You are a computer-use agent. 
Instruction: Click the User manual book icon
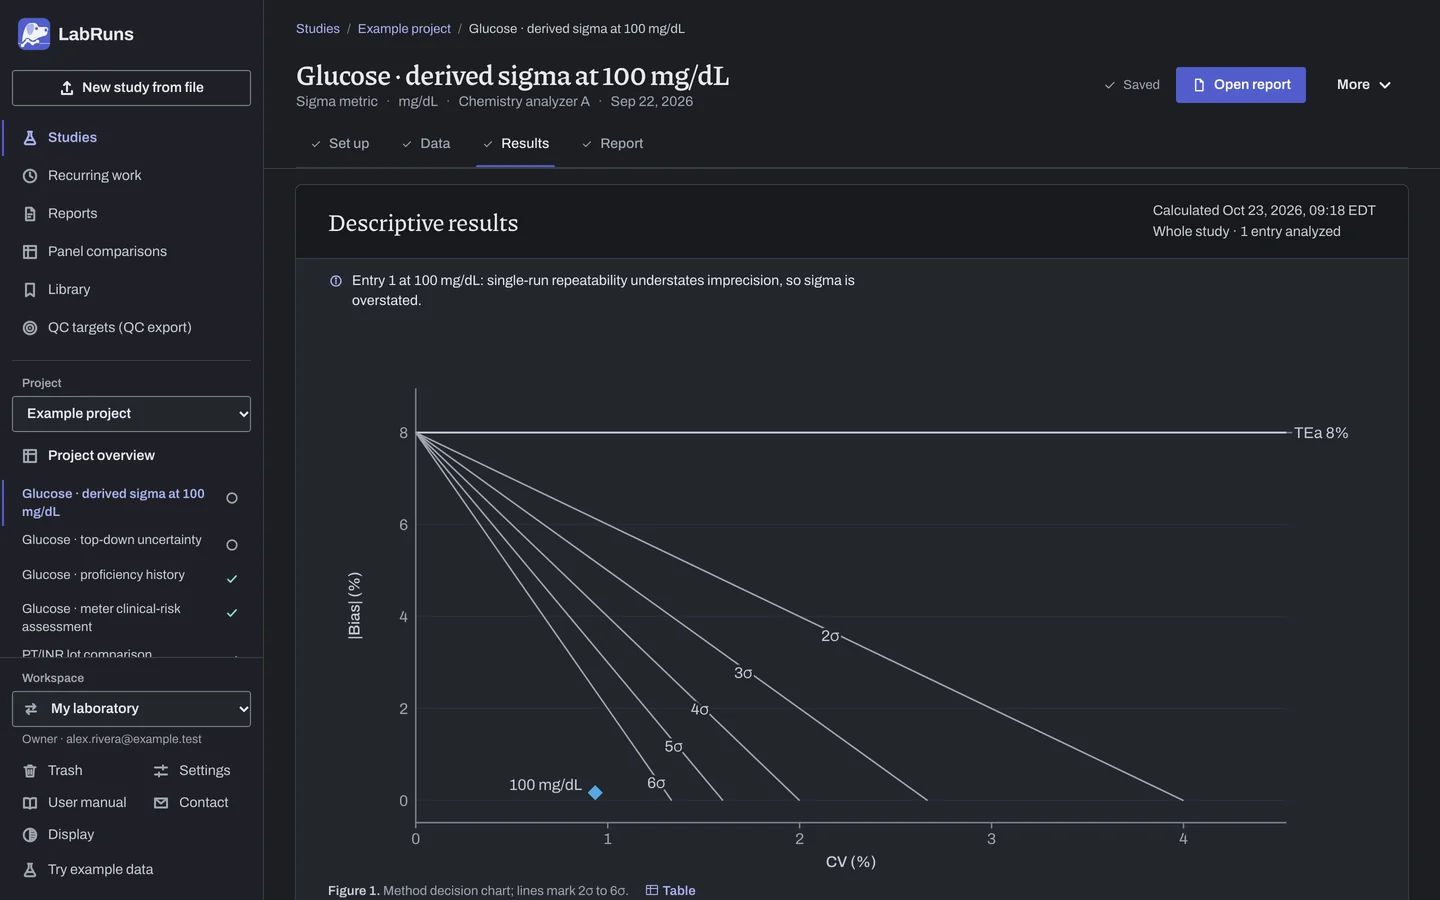tap(30, 803)
